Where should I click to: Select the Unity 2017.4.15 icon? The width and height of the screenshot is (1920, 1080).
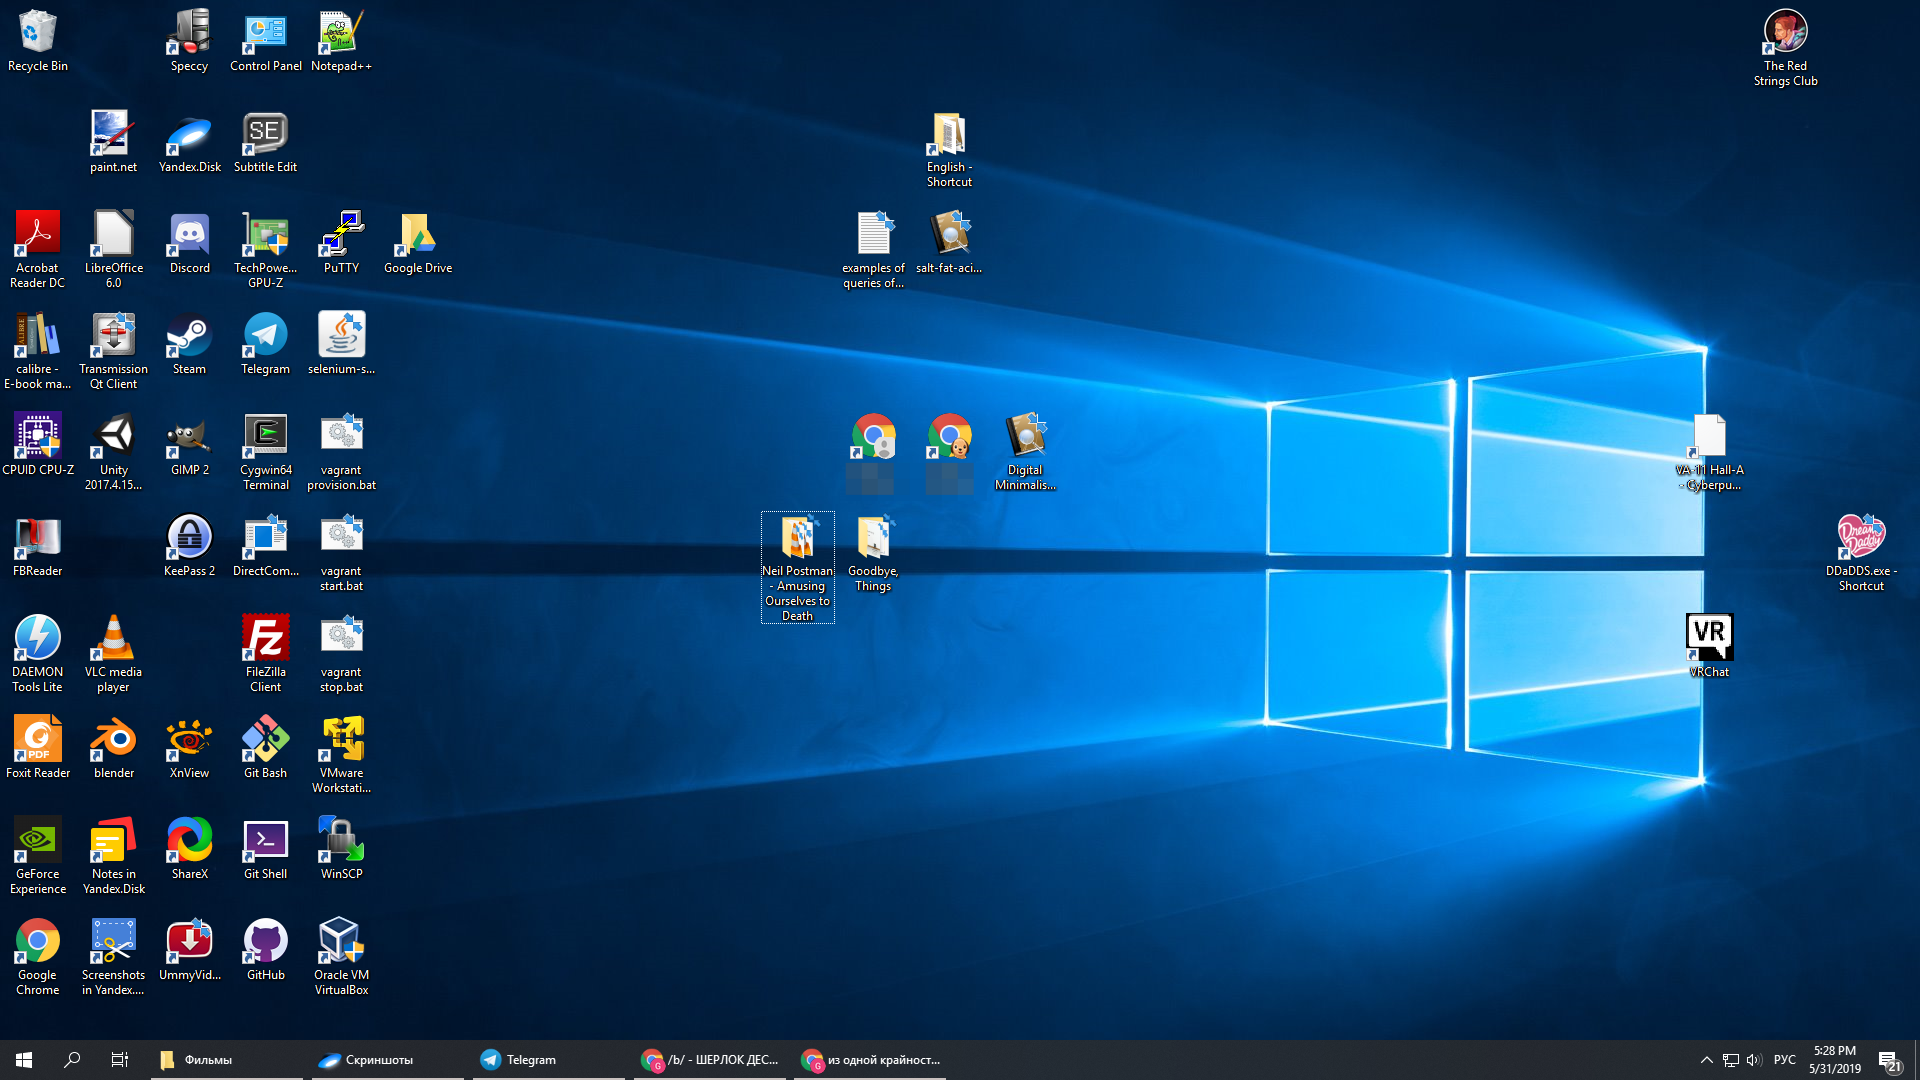(x=114, y=452)
